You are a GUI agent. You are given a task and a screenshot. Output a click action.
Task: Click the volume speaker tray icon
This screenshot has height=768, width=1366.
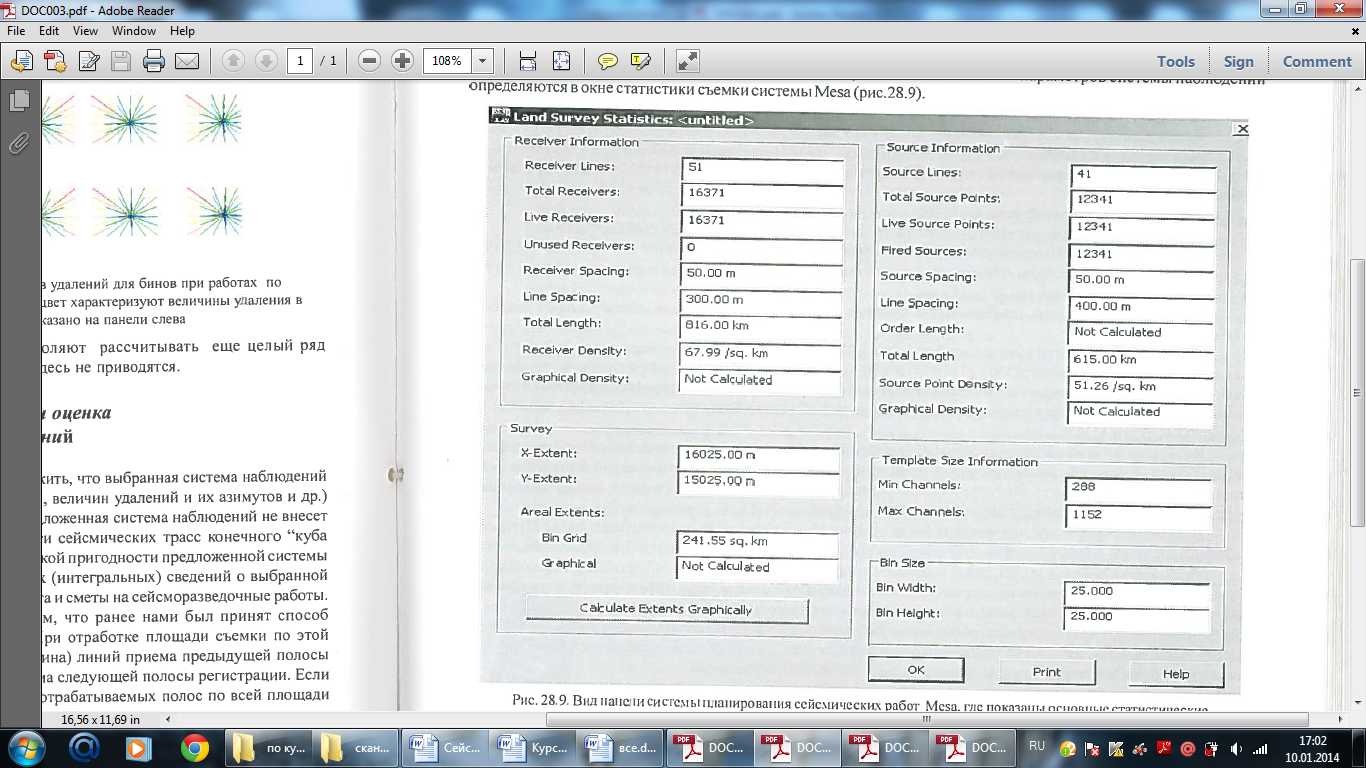click(x=1237, y=748)
